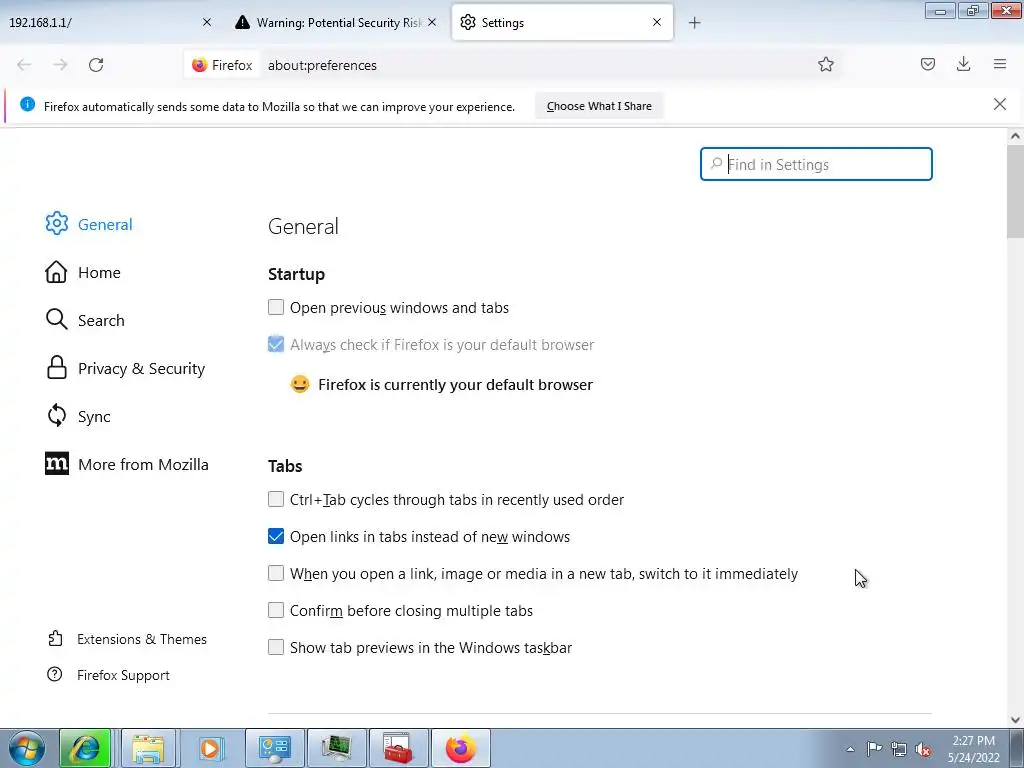Enable Show tab previews in Windows taskbar
The width and height of the screenshot is (1024, 768).
pyautogui.click(x=276, y=647)
